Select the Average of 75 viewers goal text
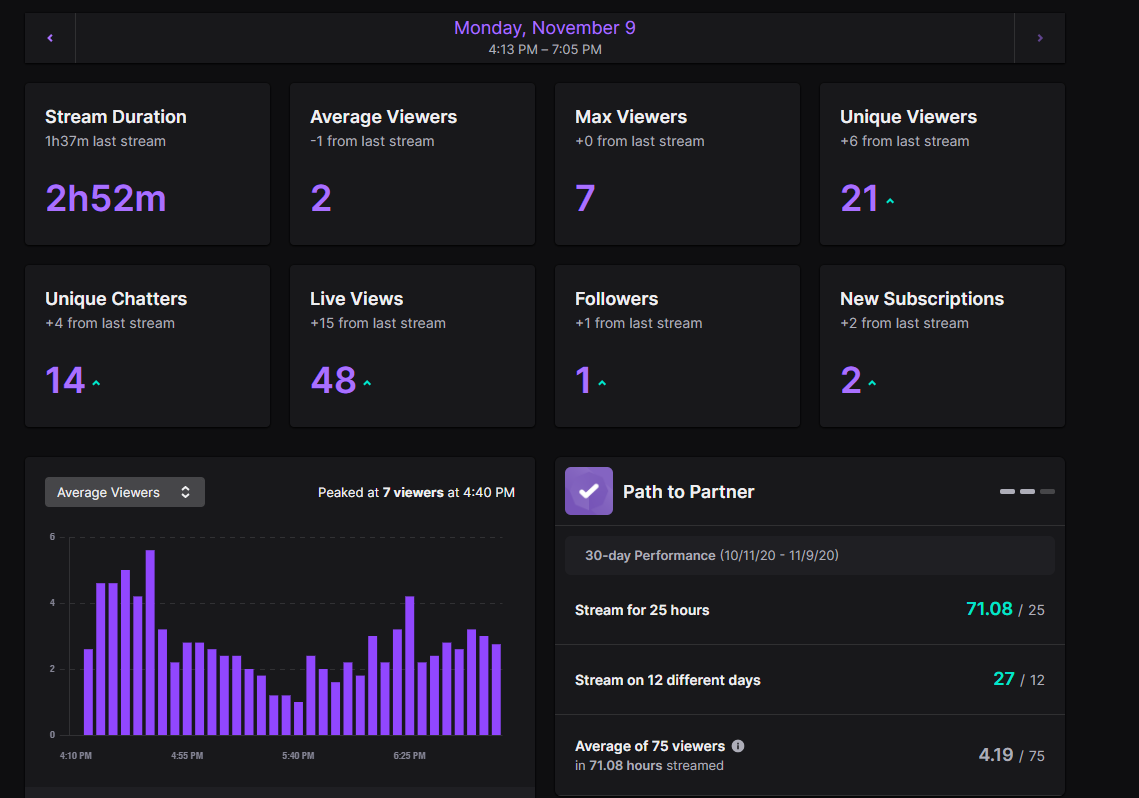 tap(650, 746)
